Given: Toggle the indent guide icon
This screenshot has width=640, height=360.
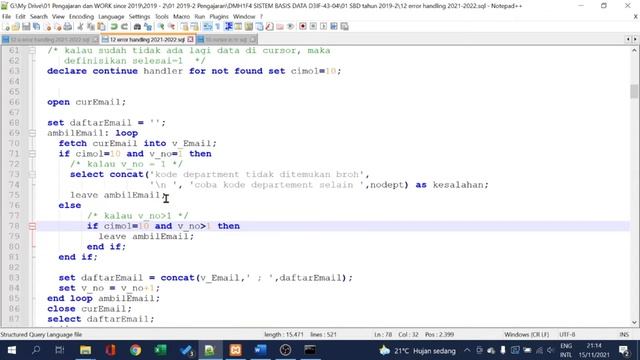Looking at the screenshot, I should pyautogui.click(x=228, y=27).
